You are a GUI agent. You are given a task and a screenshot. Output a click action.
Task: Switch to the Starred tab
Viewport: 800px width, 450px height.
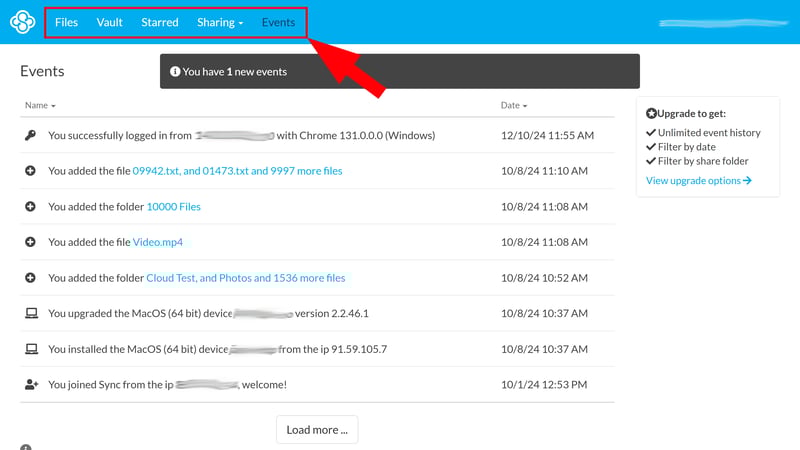click(x=159, y=22)
